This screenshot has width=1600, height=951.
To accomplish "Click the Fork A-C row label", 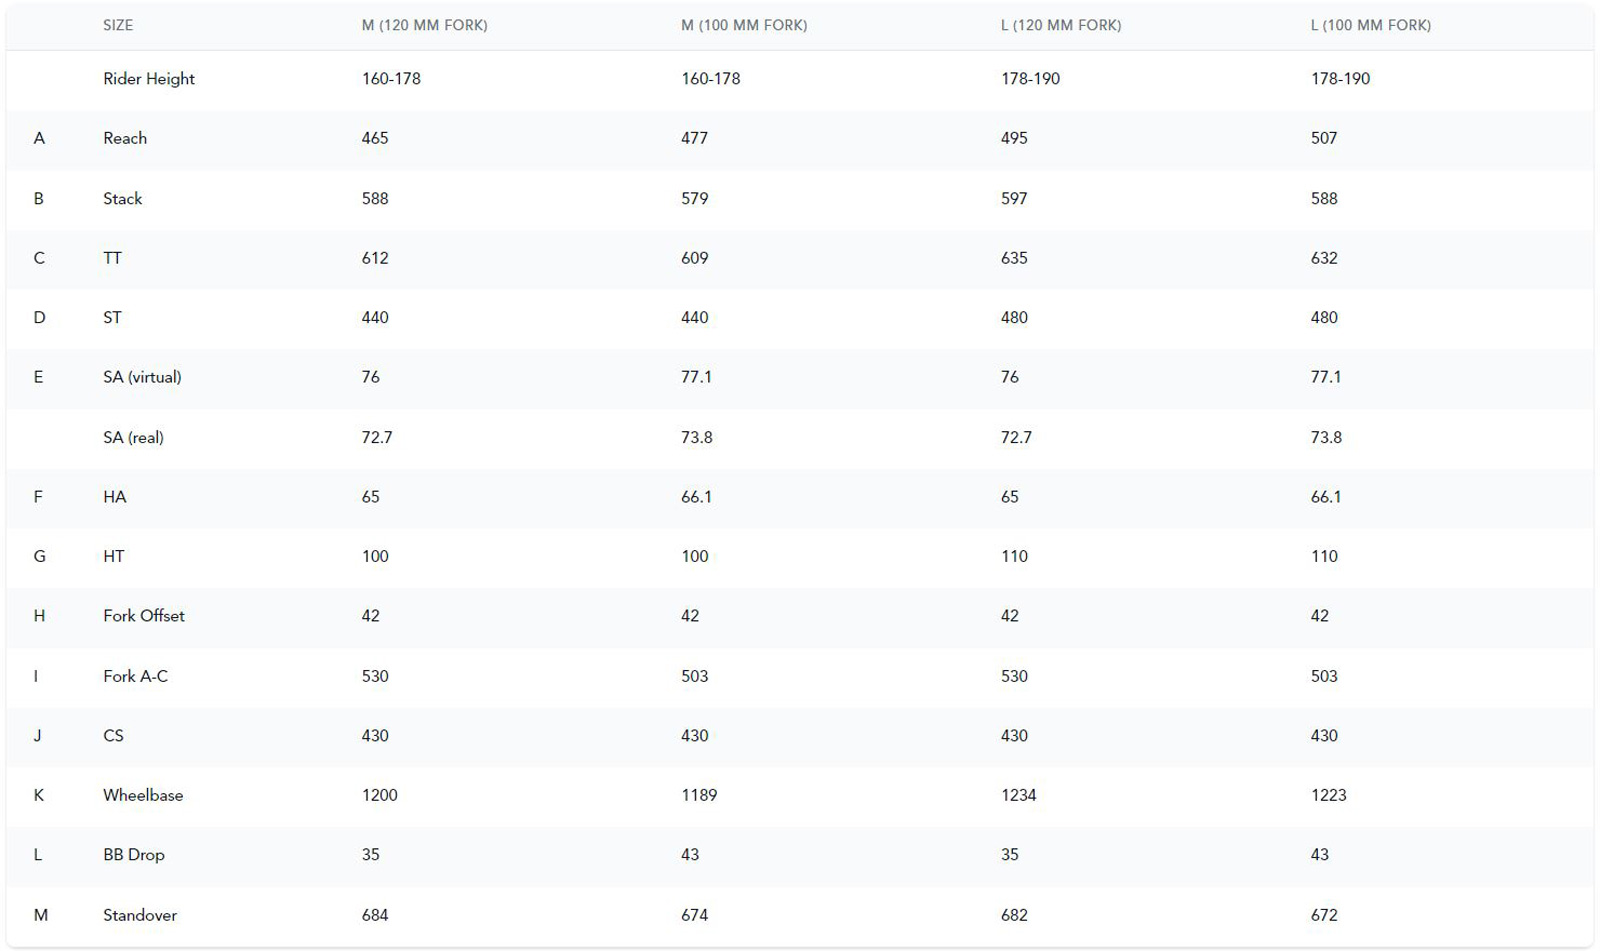I will [135, 676].
